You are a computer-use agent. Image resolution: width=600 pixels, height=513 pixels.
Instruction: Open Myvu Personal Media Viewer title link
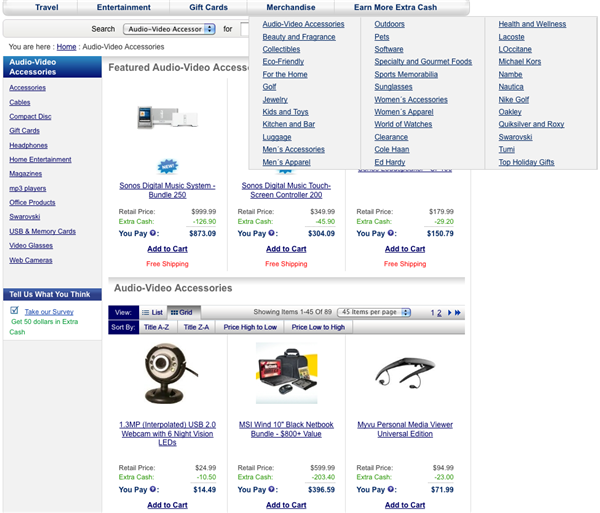pos(405,429)
